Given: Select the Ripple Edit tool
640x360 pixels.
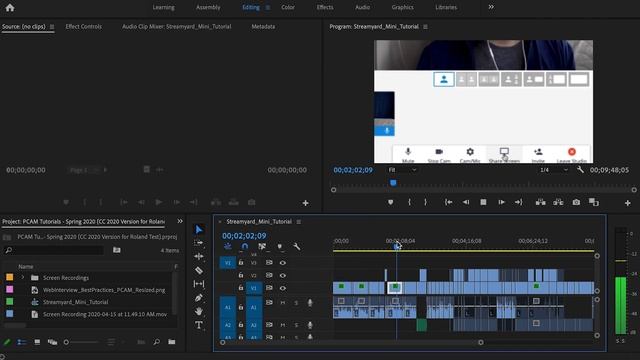Looking at the screenshot, I should 199,256.
